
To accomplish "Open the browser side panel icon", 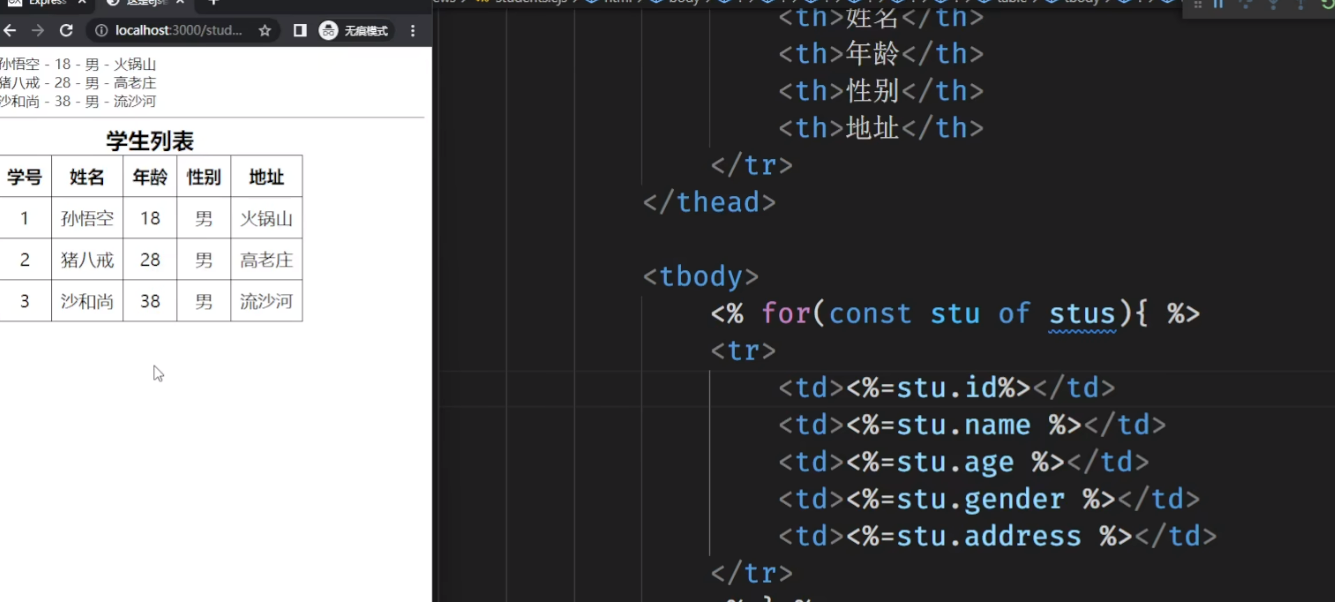I will (x=300, y=31).
